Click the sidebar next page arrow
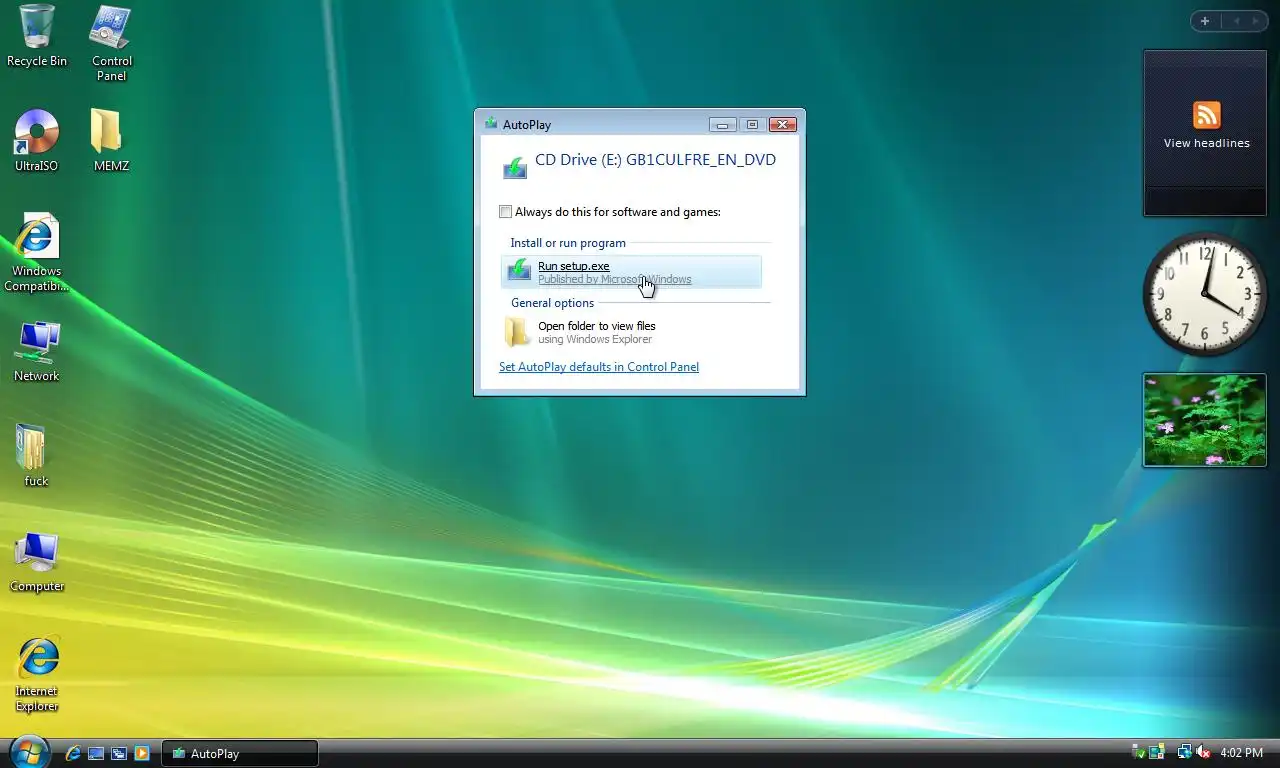The height and width of the screenshot is (768, 1280). [x=1255, y=21]
